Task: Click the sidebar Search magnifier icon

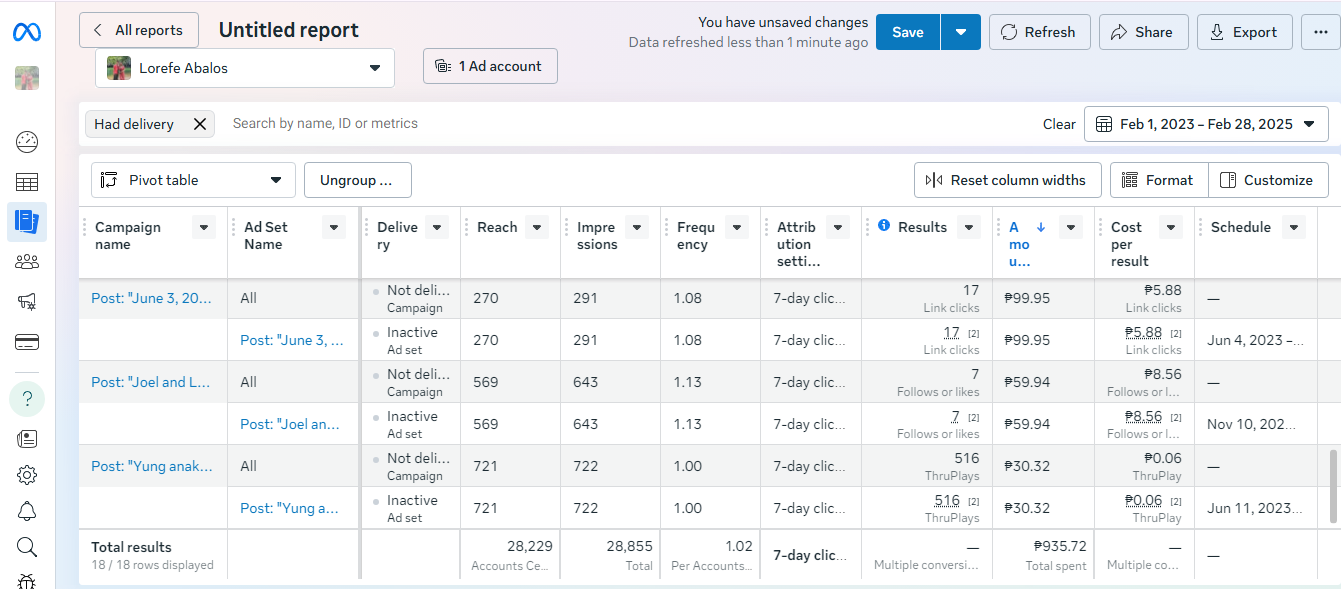Action: tap(27, 547)
